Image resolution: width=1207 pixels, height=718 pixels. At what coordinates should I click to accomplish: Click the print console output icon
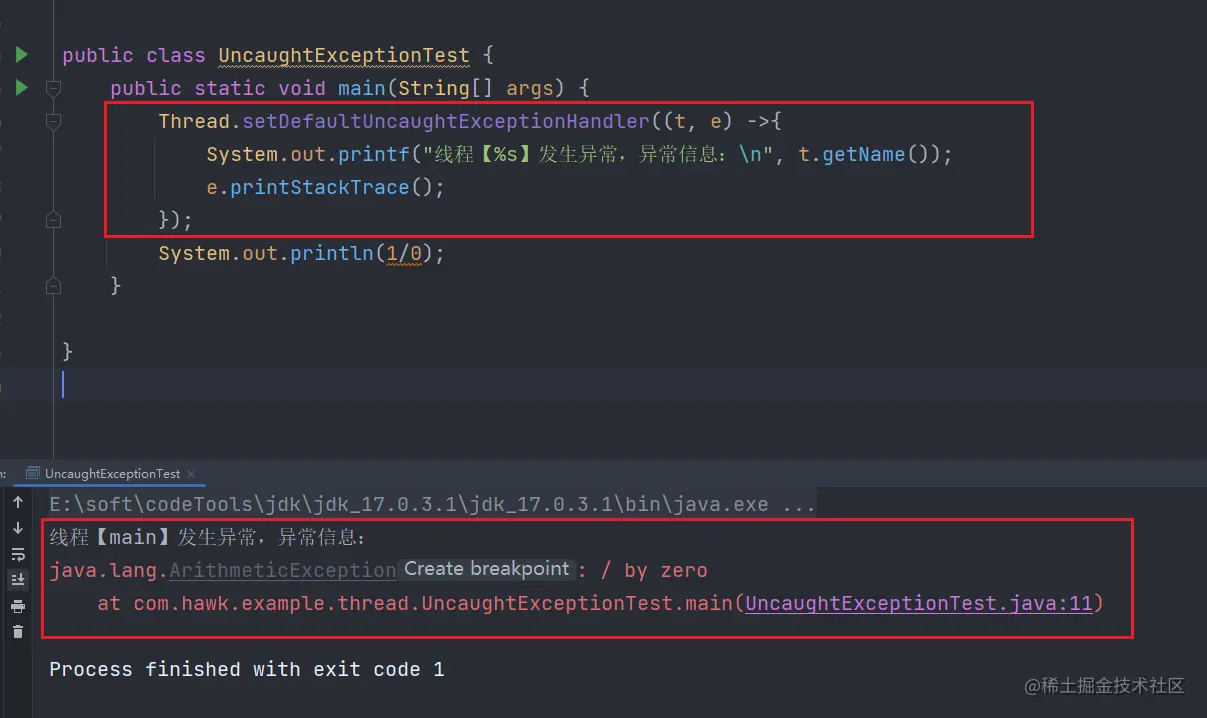point(17,606)
